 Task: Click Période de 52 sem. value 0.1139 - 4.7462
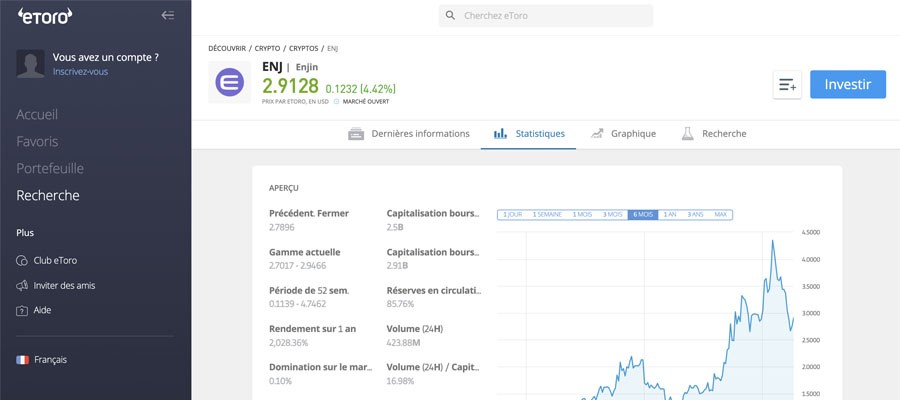297,304
